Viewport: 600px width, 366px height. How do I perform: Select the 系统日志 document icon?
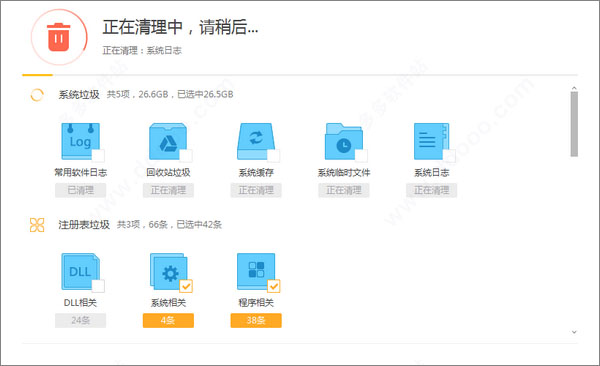coord(432,141)
